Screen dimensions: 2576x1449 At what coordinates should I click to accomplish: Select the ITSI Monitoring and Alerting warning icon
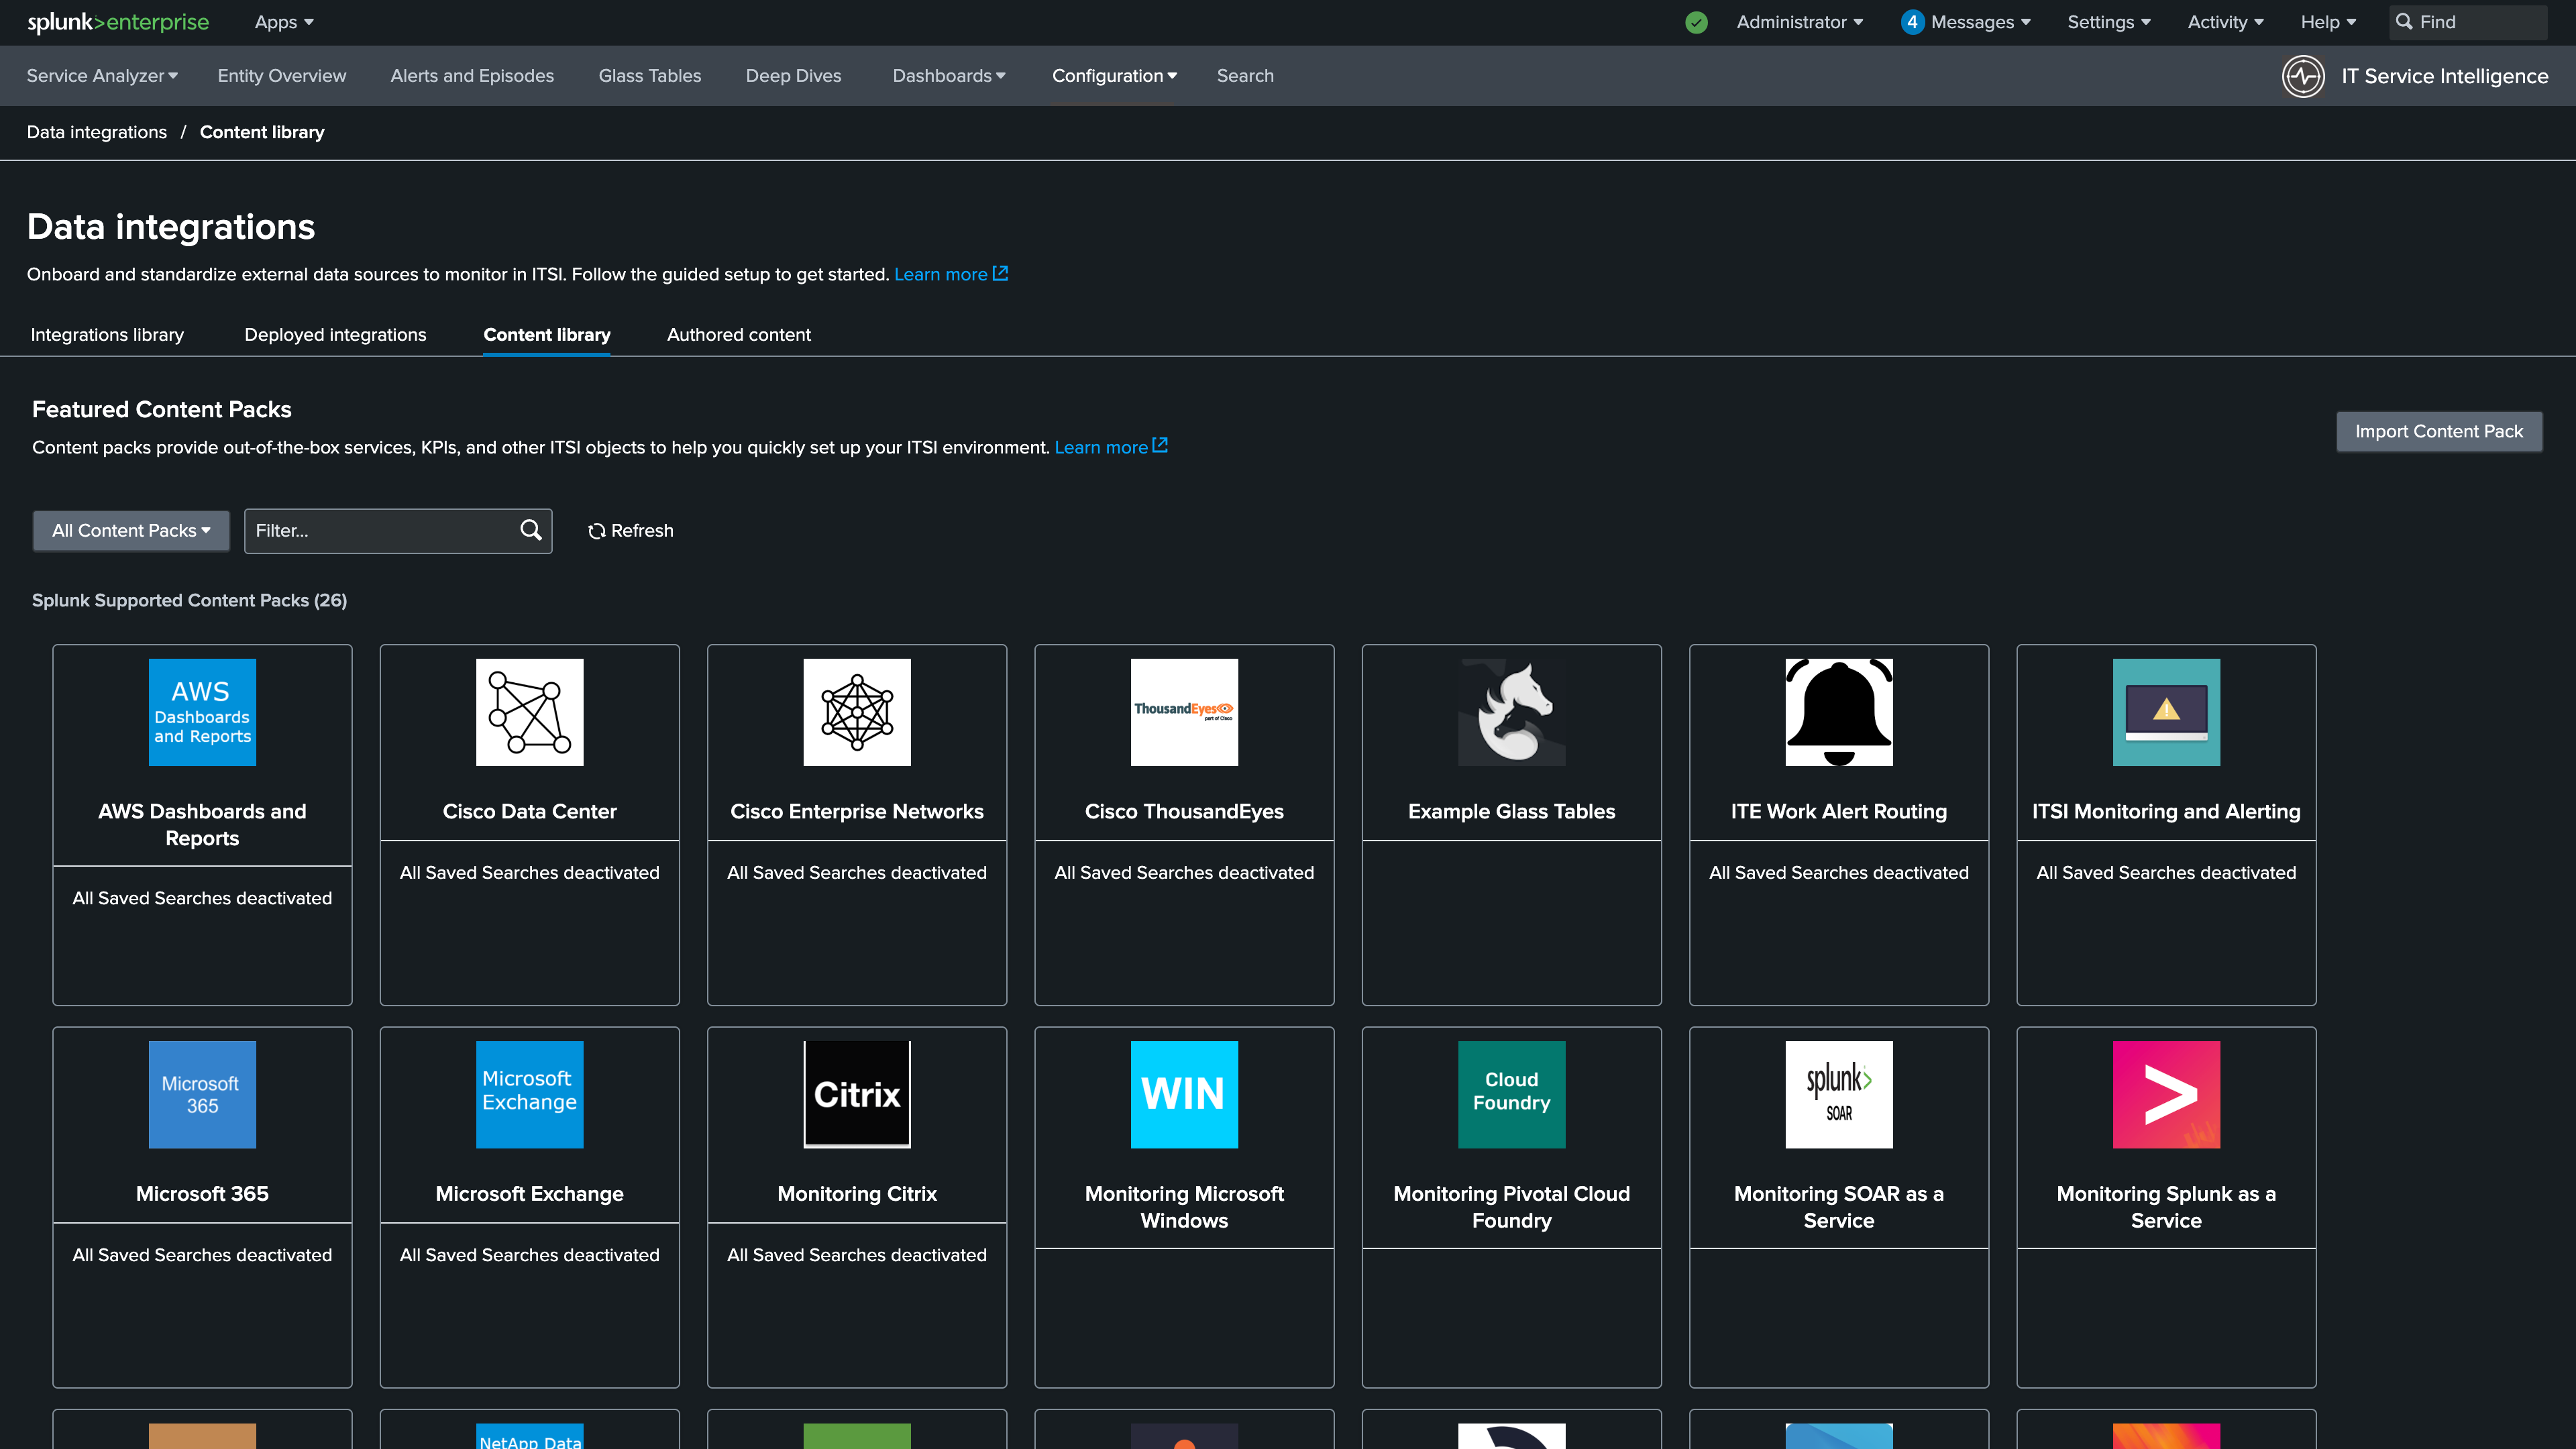coord(2166,712)
